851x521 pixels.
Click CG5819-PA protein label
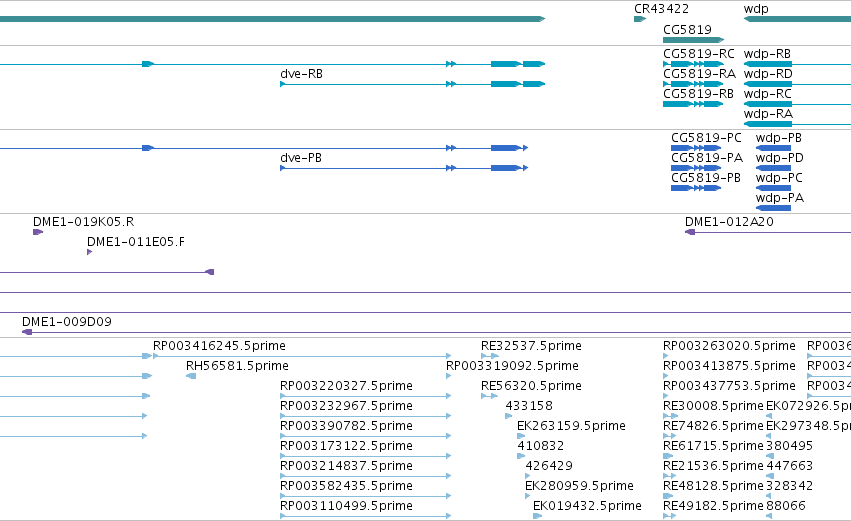coord(707,158)
